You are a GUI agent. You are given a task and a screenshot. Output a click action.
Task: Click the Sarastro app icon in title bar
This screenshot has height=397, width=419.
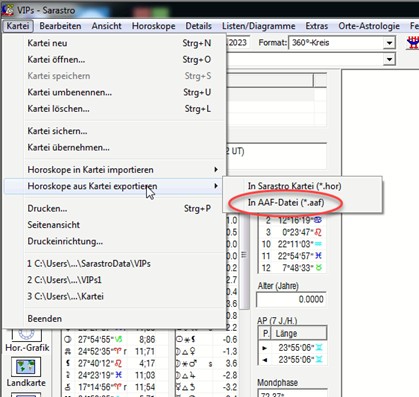[7, 10]
